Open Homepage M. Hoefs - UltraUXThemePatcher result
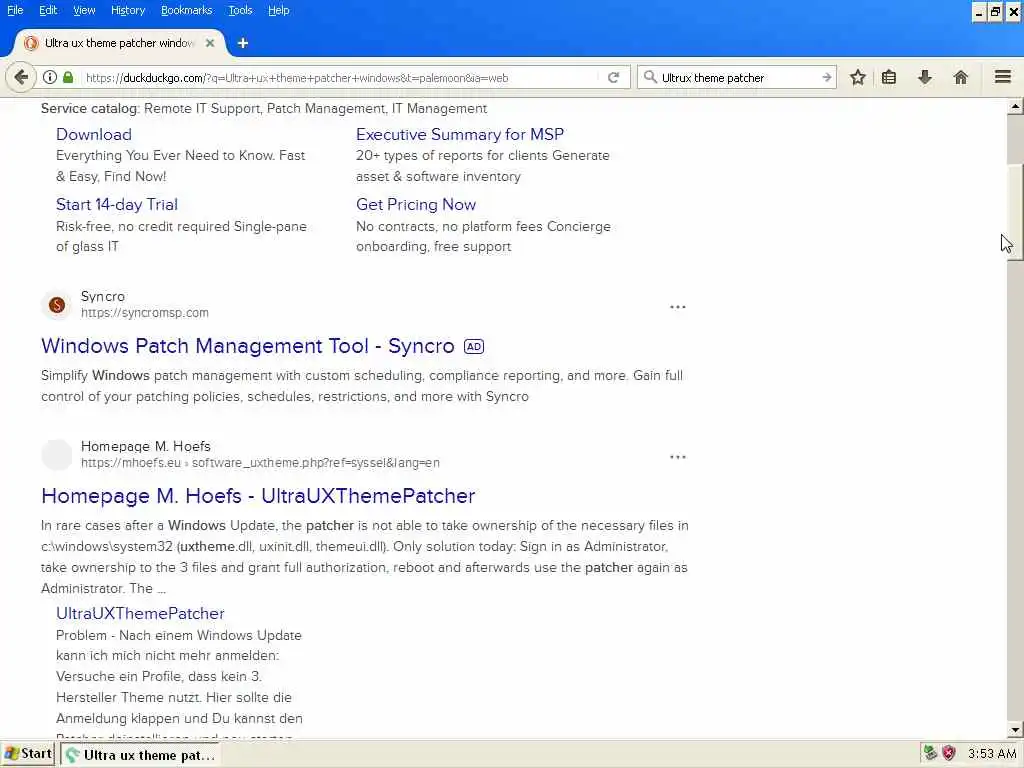This screenshot has height=768, width=1024. 258,496
